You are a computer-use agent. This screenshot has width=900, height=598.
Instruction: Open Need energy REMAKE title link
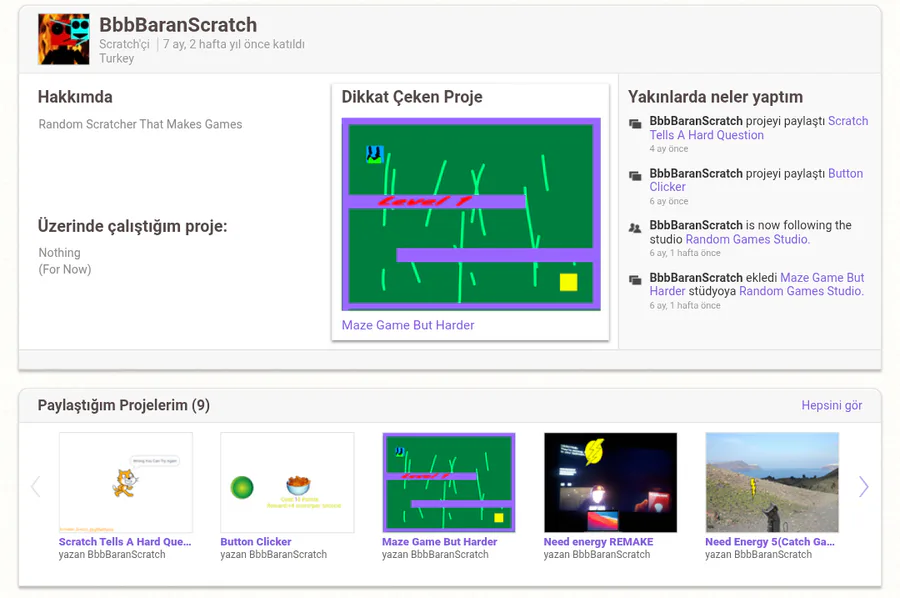[598, 541]
